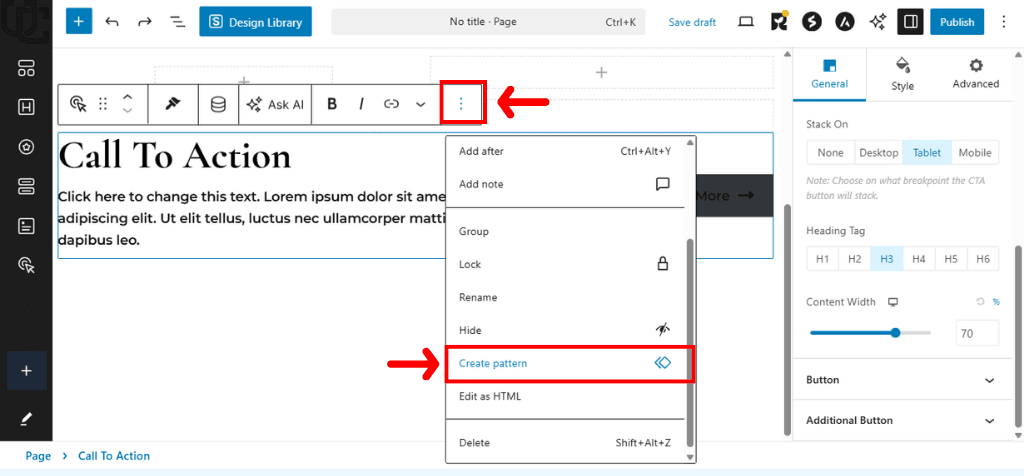
Task: Open the heading H icon in left sidebar
Action: point(26,108)
